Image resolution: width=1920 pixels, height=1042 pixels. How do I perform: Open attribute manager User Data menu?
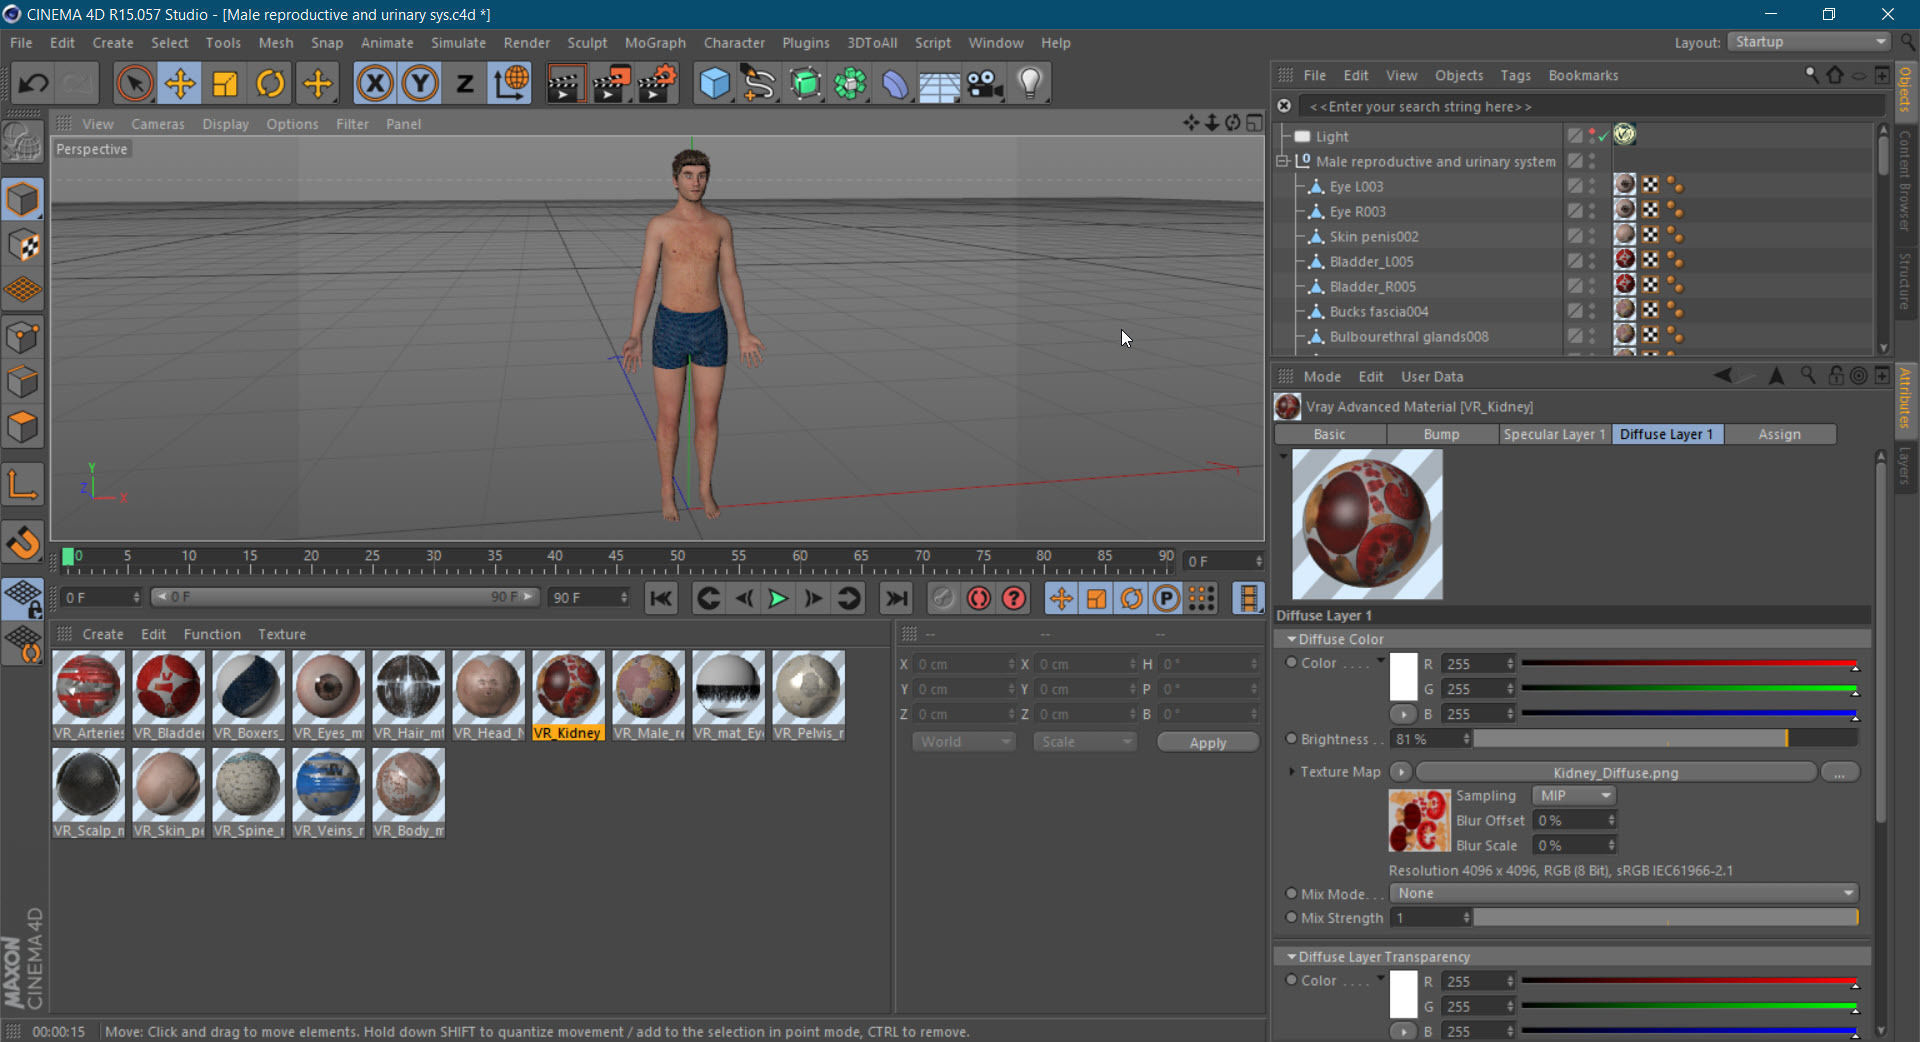click(1432, 377)
